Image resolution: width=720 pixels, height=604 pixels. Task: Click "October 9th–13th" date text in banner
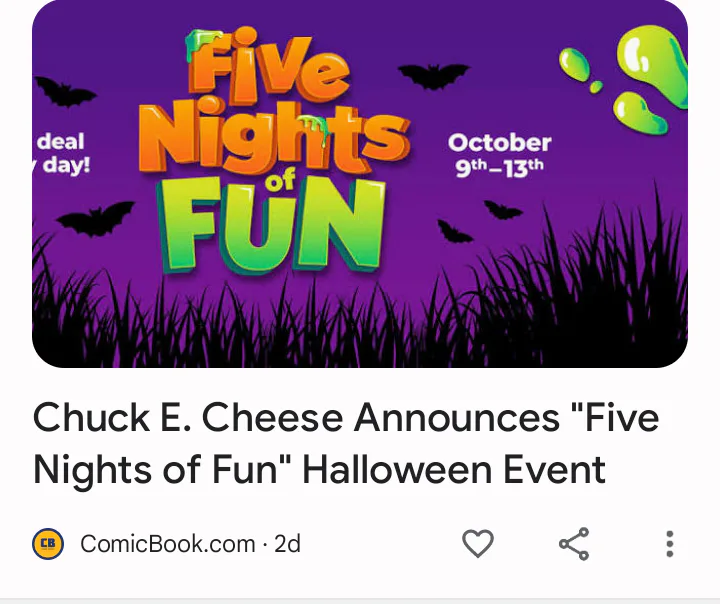click(499, 154)
